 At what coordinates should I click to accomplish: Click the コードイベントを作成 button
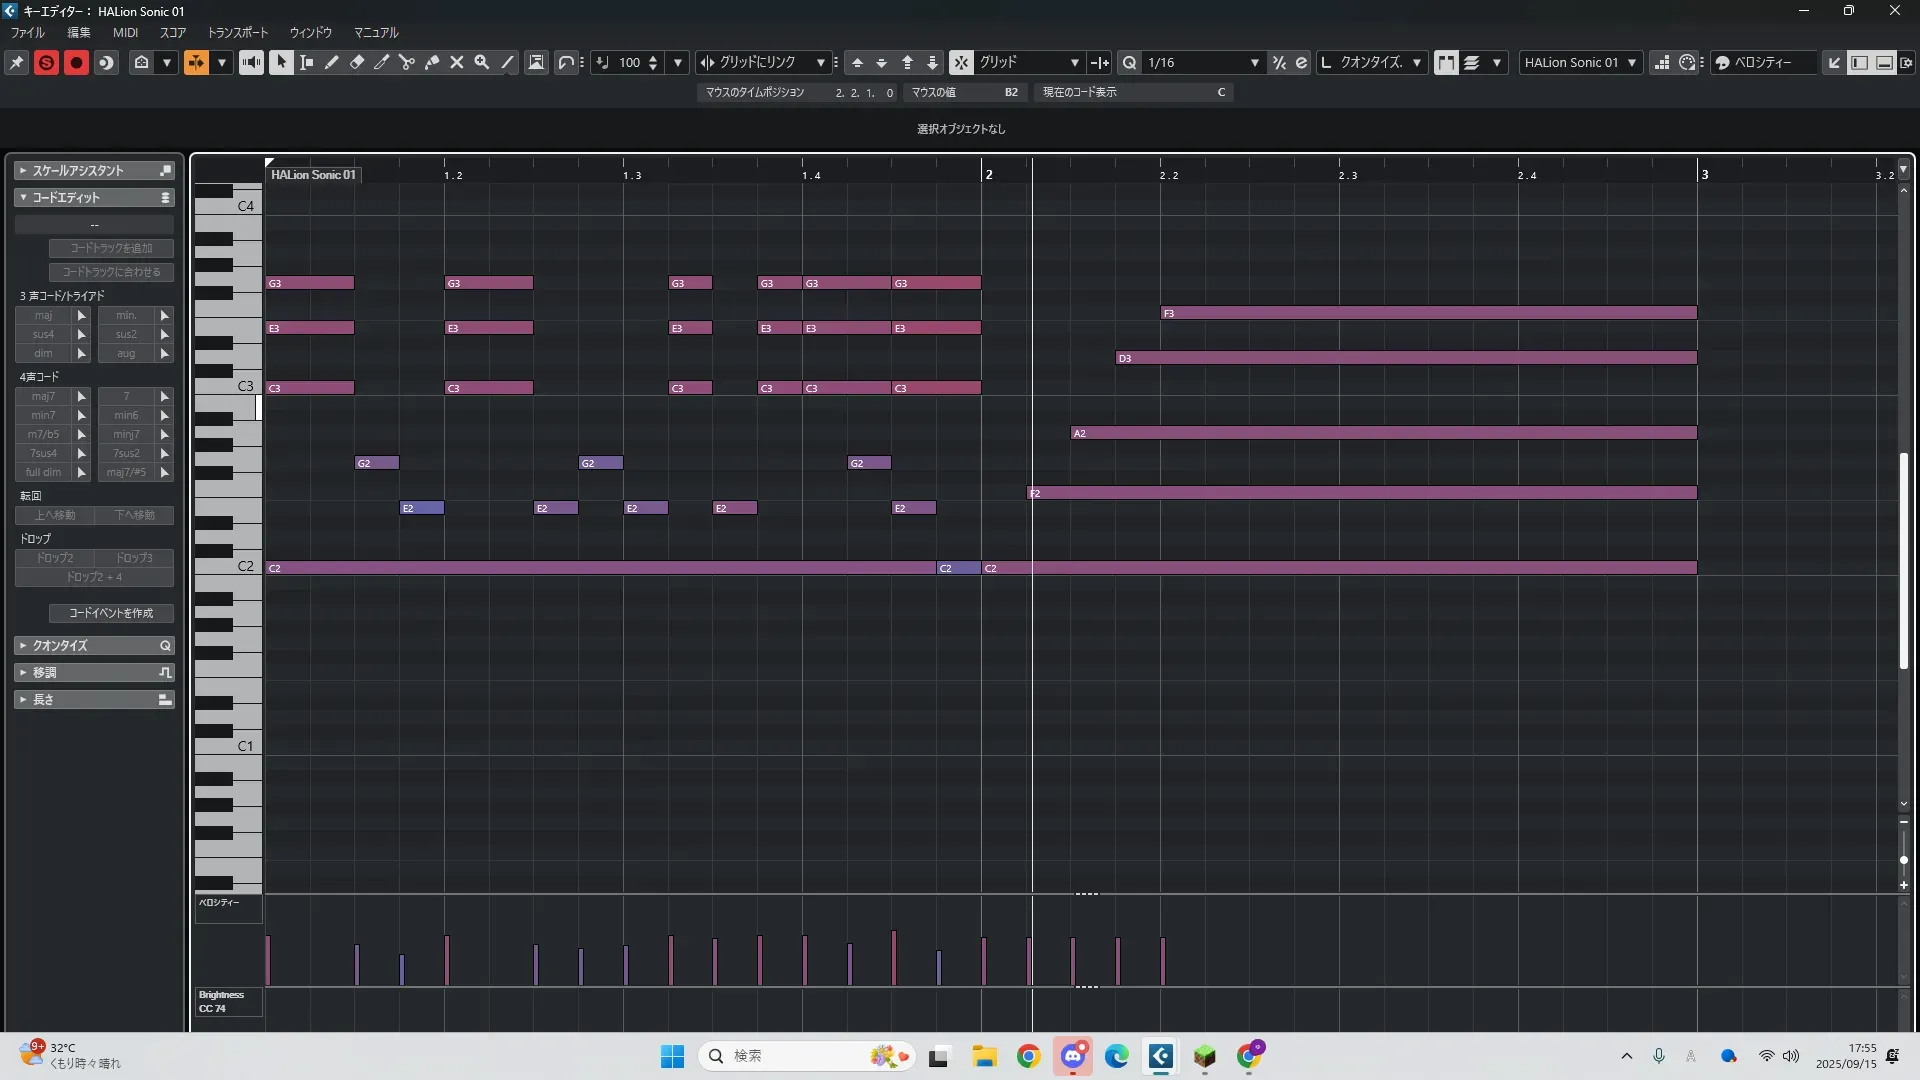pos(111,613)
